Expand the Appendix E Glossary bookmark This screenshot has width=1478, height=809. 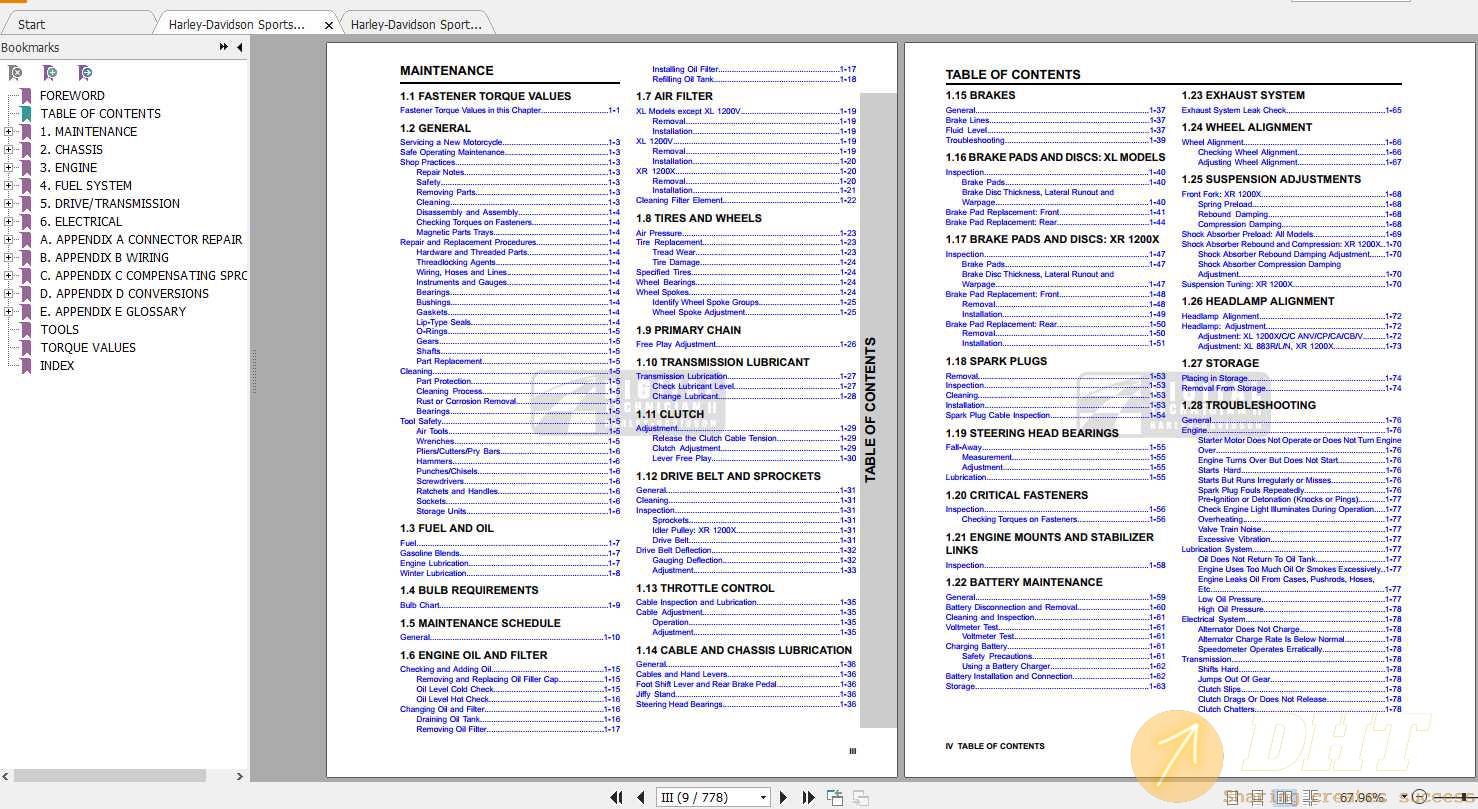coord(9,312)
